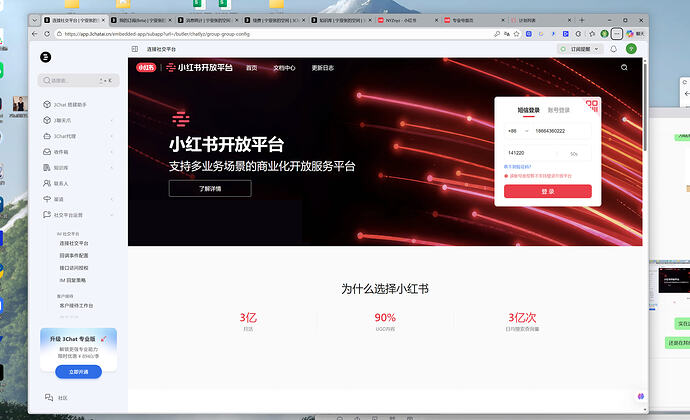Open the notification bell icon
Image resolution: width=690 pixels, height=420 pixels.
pos(613,49)
